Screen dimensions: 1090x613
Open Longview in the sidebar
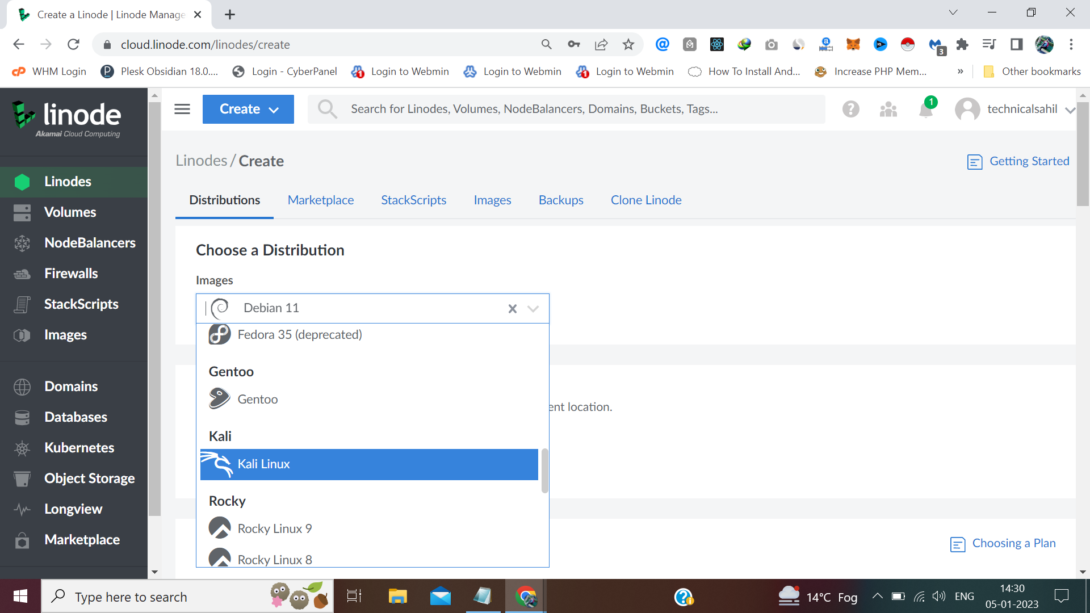(x=71, y=508)
